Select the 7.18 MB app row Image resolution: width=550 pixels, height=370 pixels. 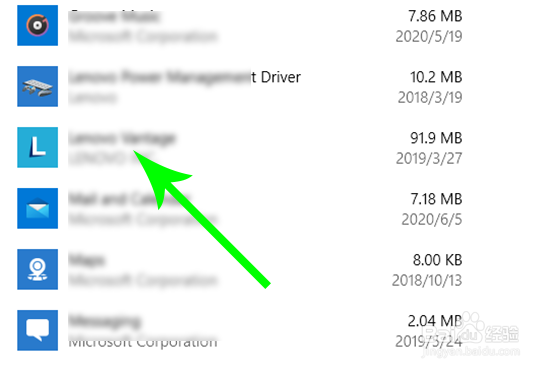(x=240, y=208)
